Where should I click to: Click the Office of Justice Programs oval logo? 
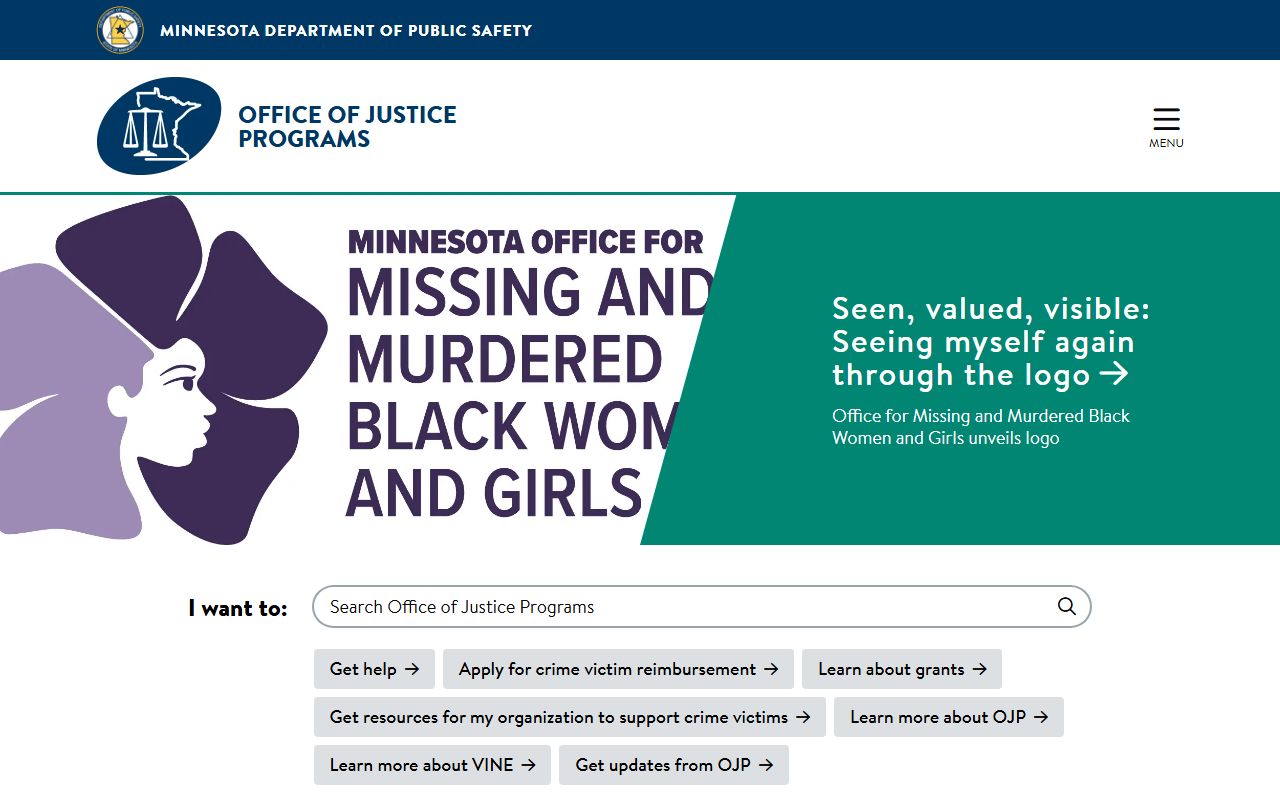coord(159,126)
